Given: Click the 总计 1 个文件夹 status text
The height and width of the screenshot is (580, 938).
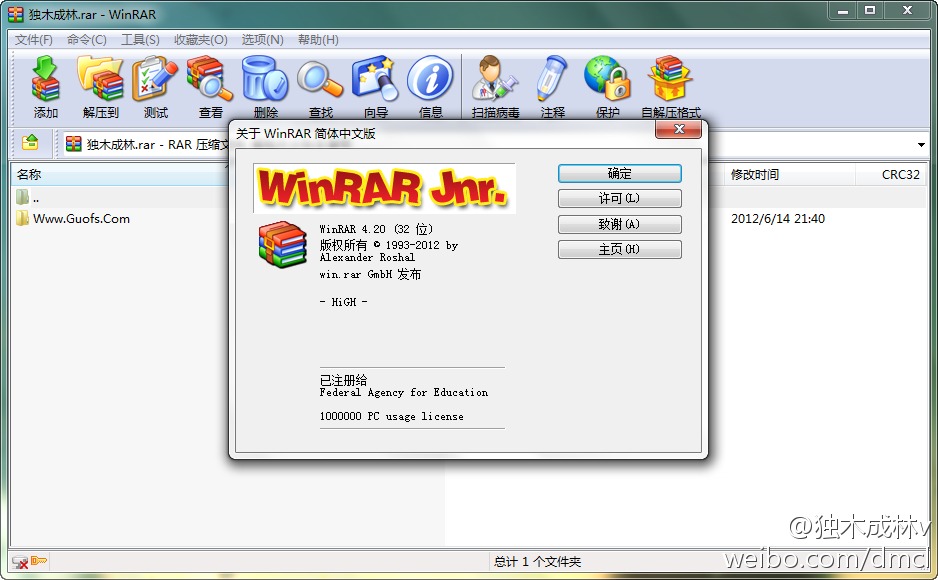Looking at the screenshot, I should pos(537,561).
